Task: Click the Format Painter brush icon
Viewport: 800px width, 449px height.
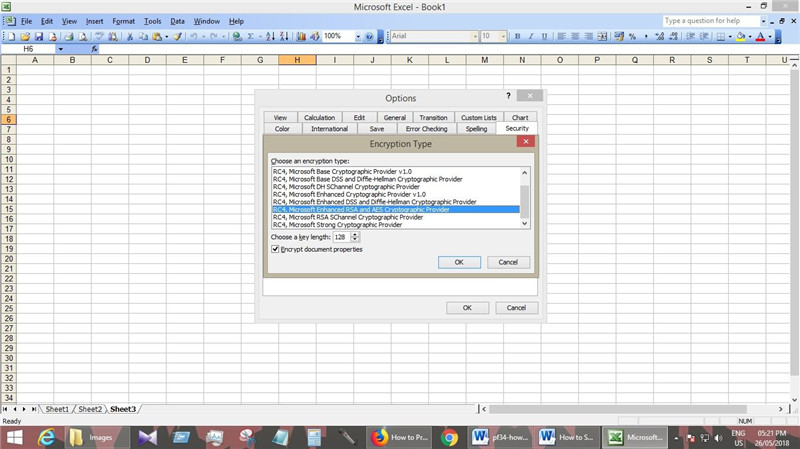Action: pos(177,36)
